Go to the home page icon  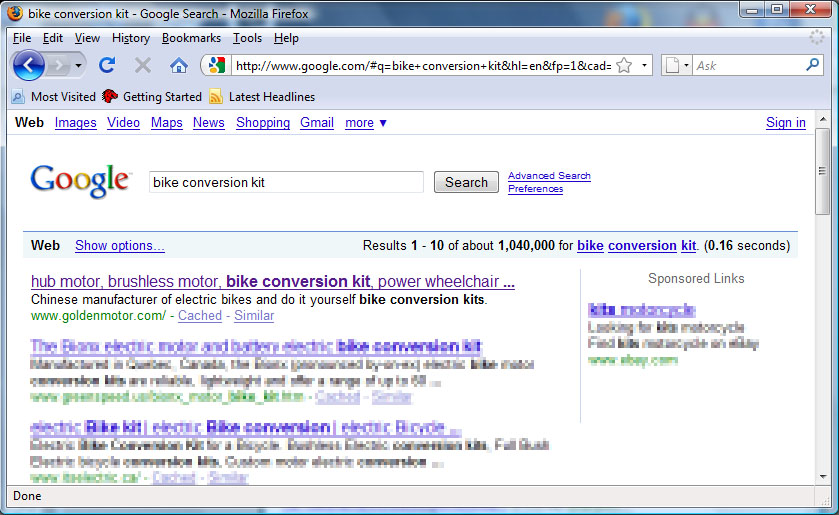(x=179, y=66)
